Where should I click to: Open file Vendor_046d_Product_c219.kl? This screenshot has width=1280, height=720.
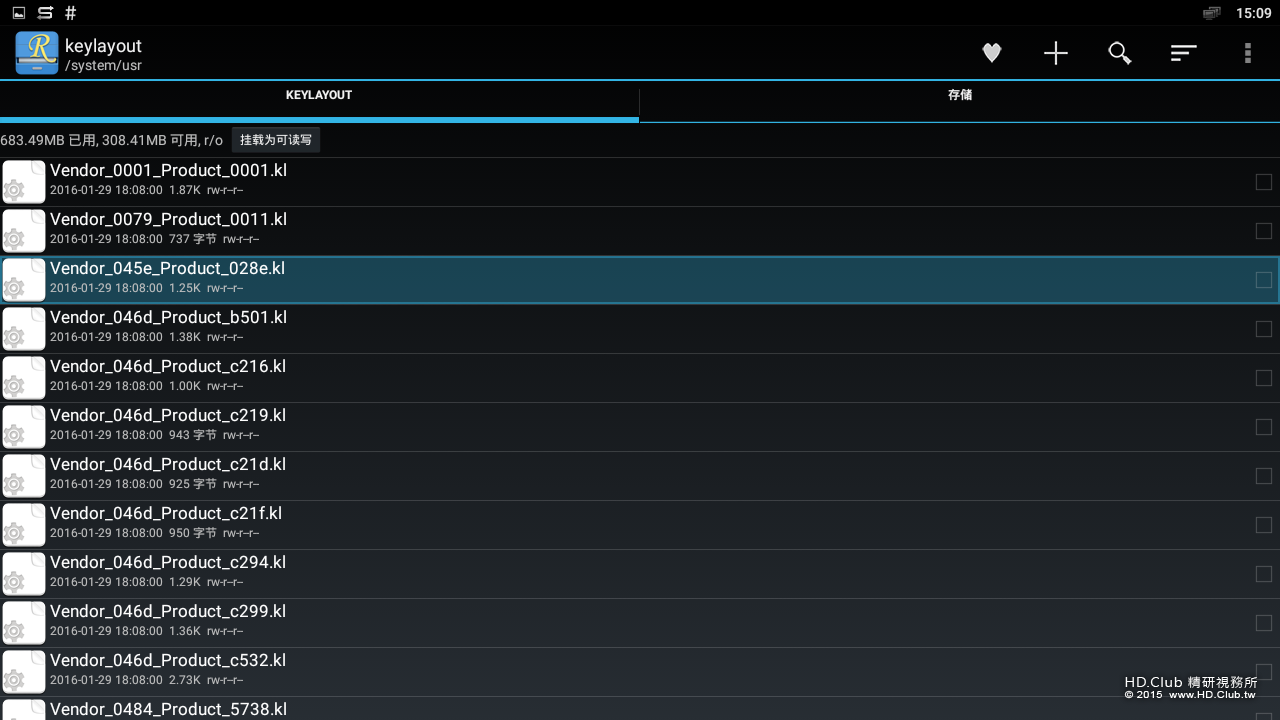click(640, 427)
